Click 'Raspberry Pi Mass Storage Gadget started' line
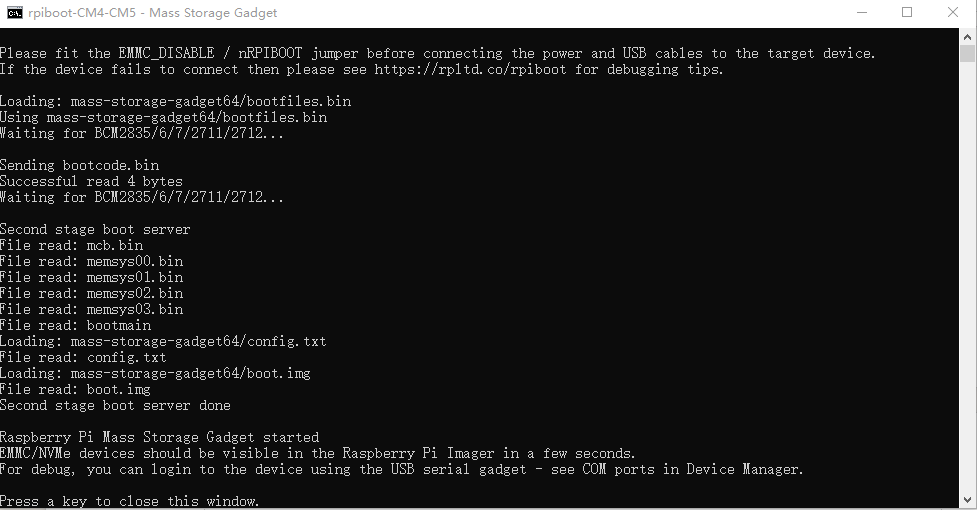Screen dimensions: 977x510 [160, 437]
